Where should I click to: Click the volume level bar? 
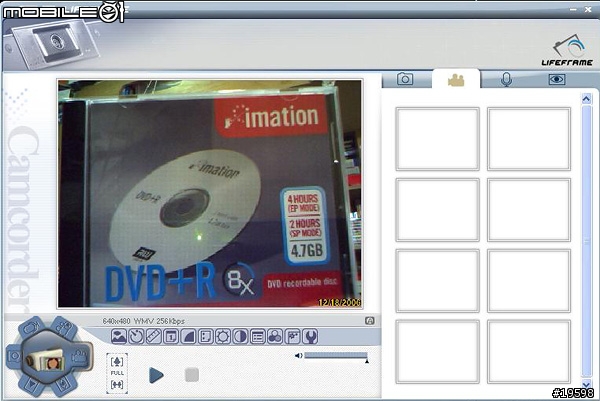tap(336, 355)
